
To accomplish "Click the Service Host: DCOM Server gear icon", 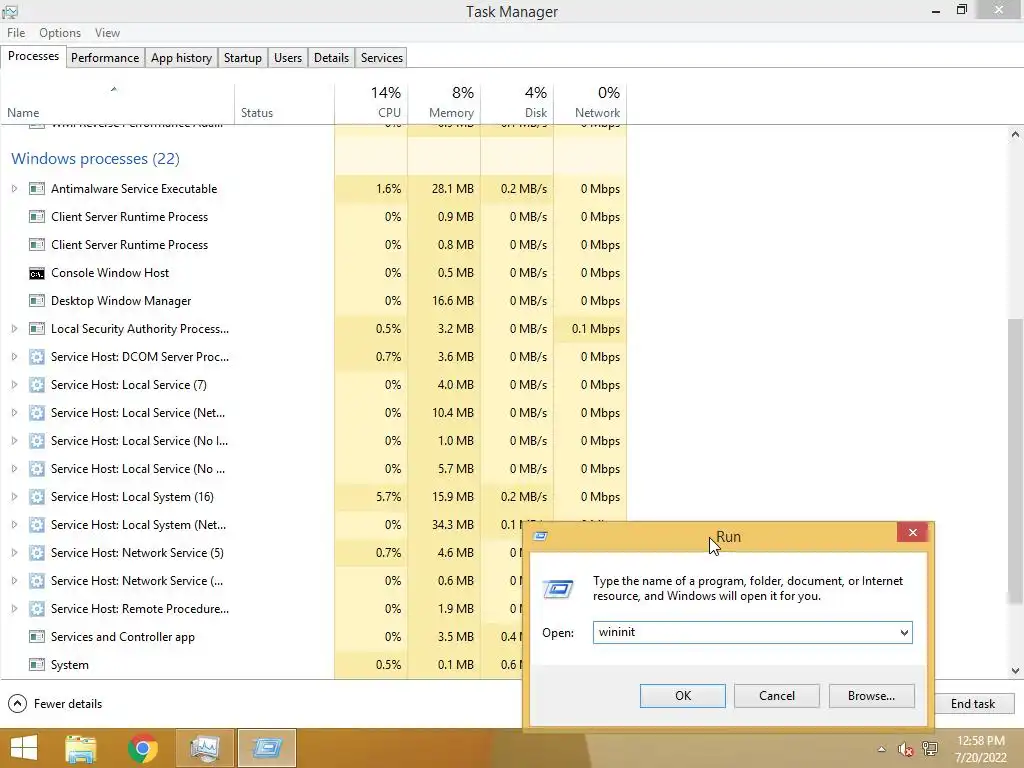I will (x=37, y=357).
